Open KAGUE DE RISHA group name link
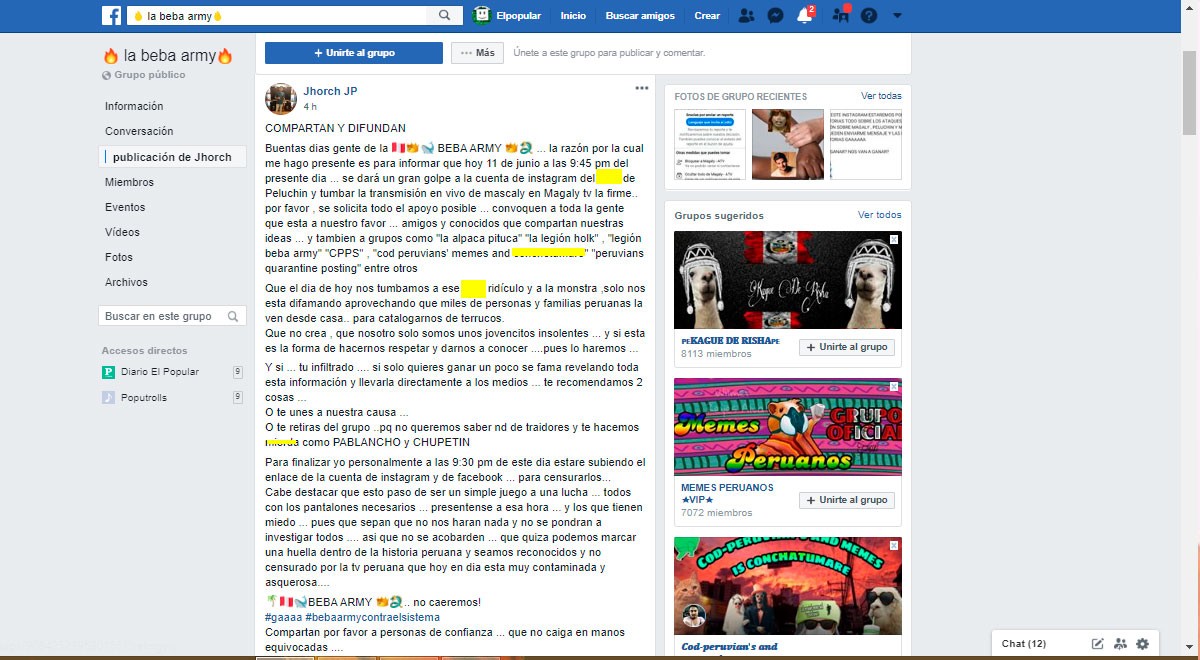The width and height of the screenshot is (1200, 660). 730,340
